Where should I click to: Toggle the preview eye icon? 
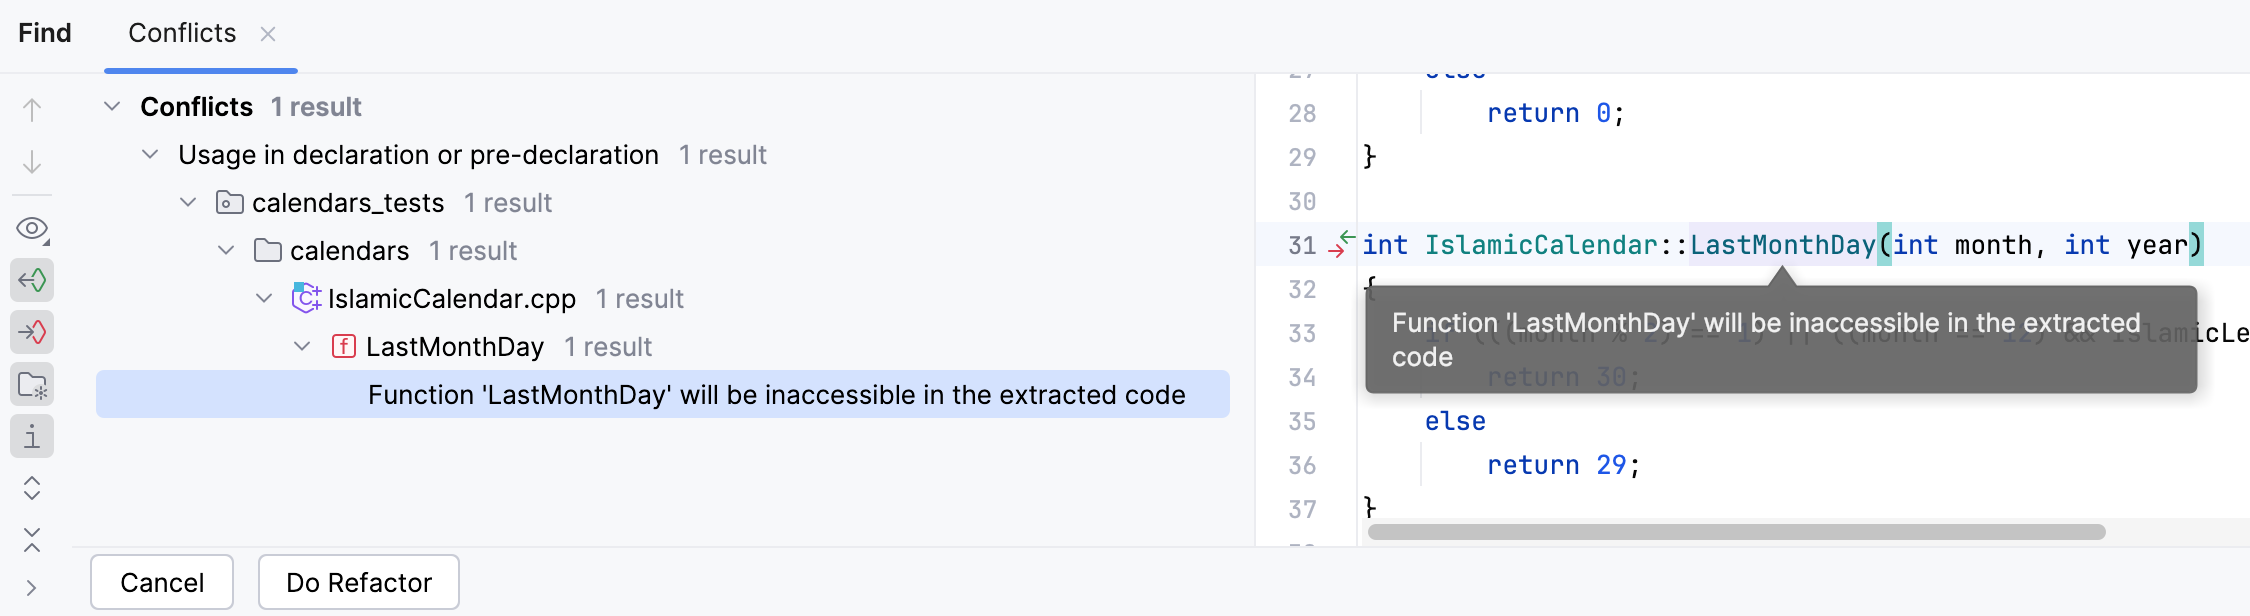(31, 228)
